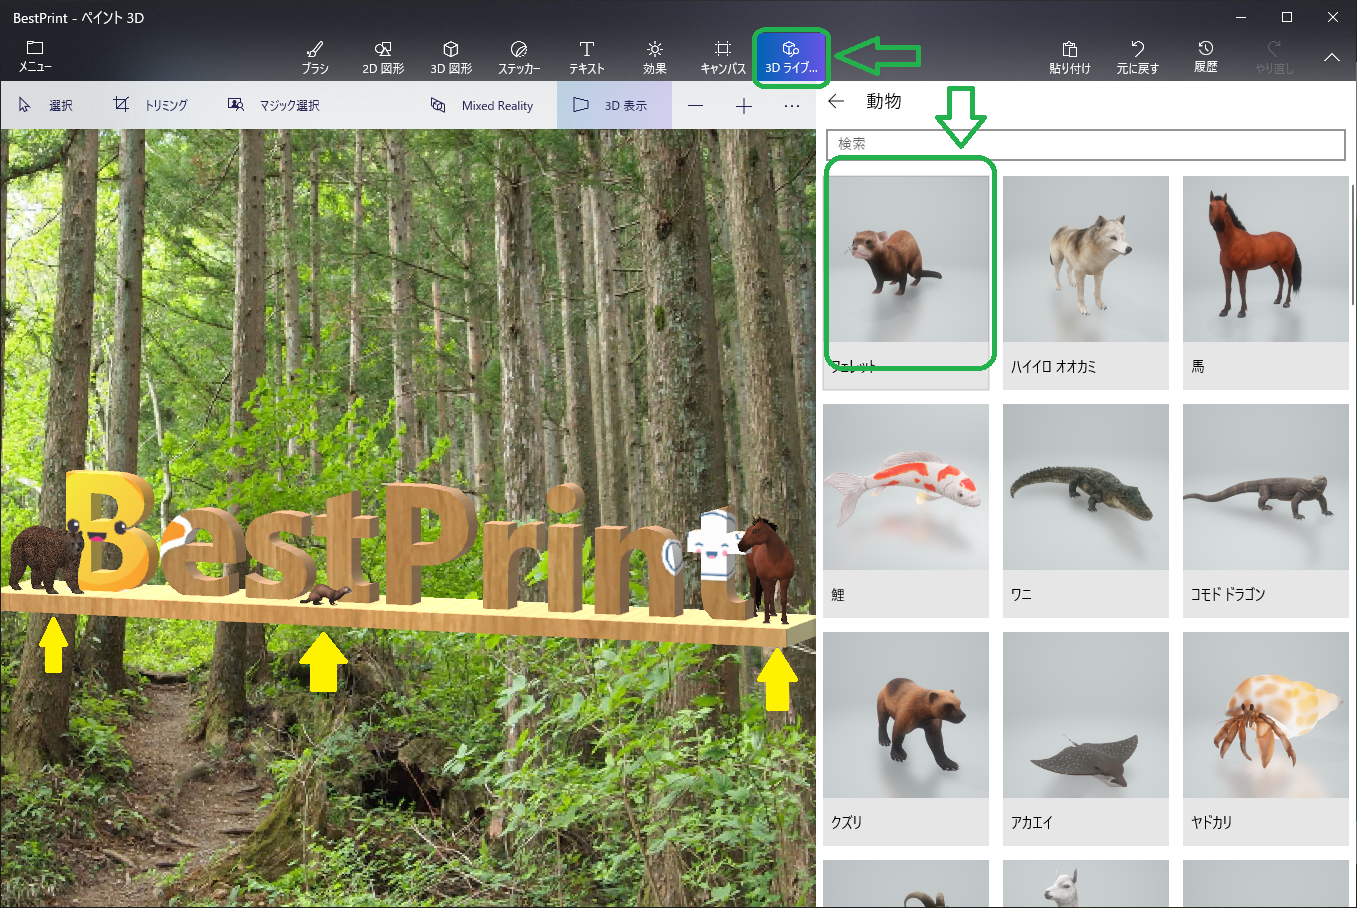
Task: Open the more options ellipsis menu
Action: tap(792, 105)
